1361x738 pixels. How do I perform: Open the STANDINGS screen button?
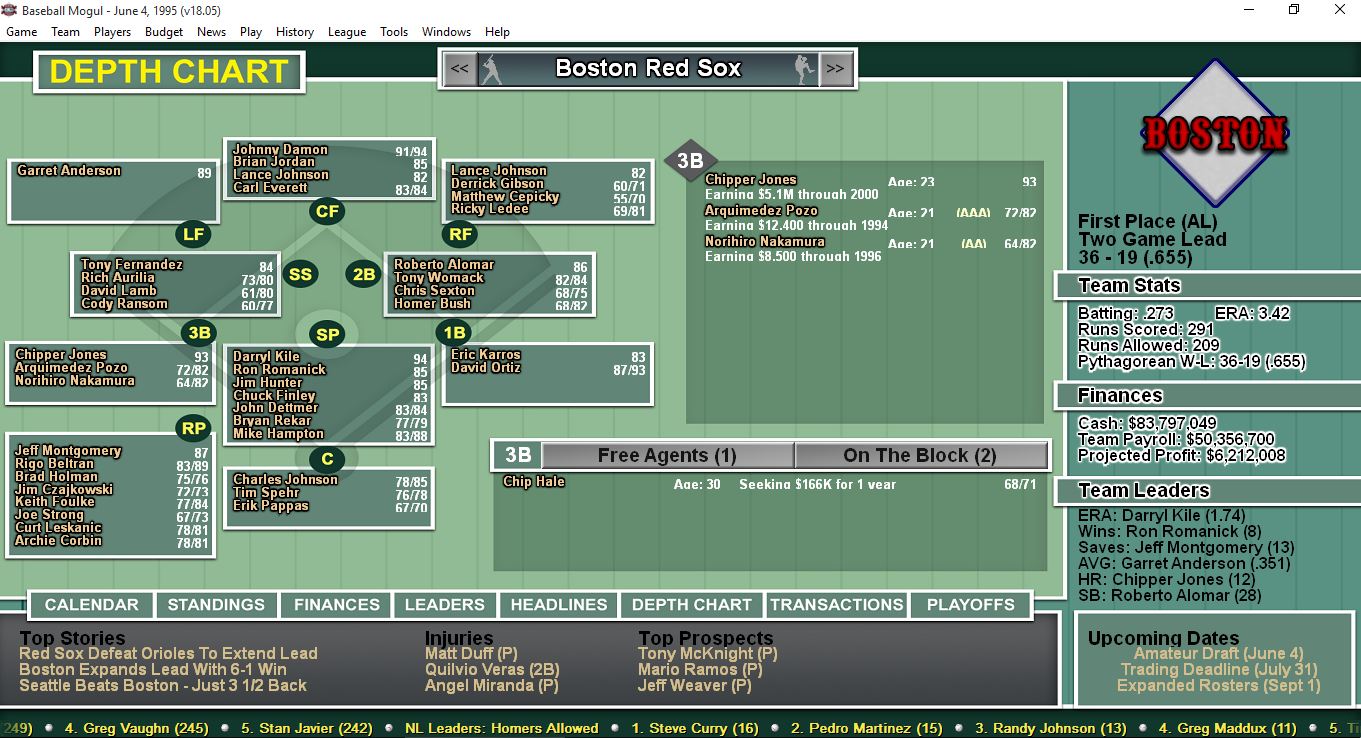[216, 605]
